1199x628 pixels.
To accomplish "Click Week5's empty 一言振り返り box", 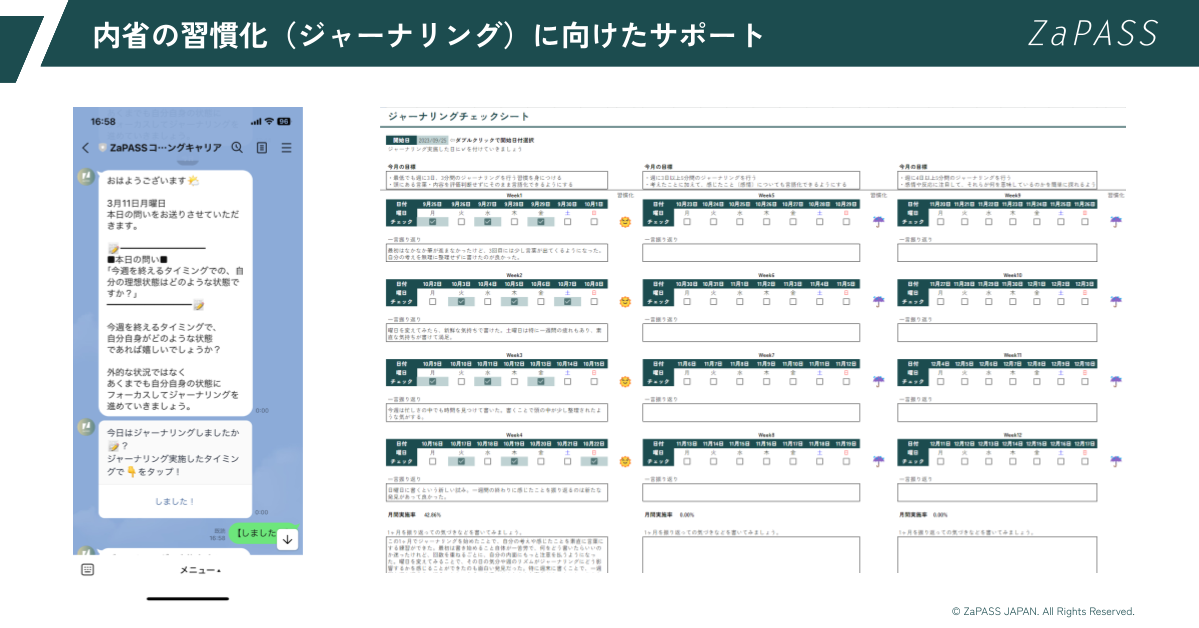I will [x=751, y=253].
